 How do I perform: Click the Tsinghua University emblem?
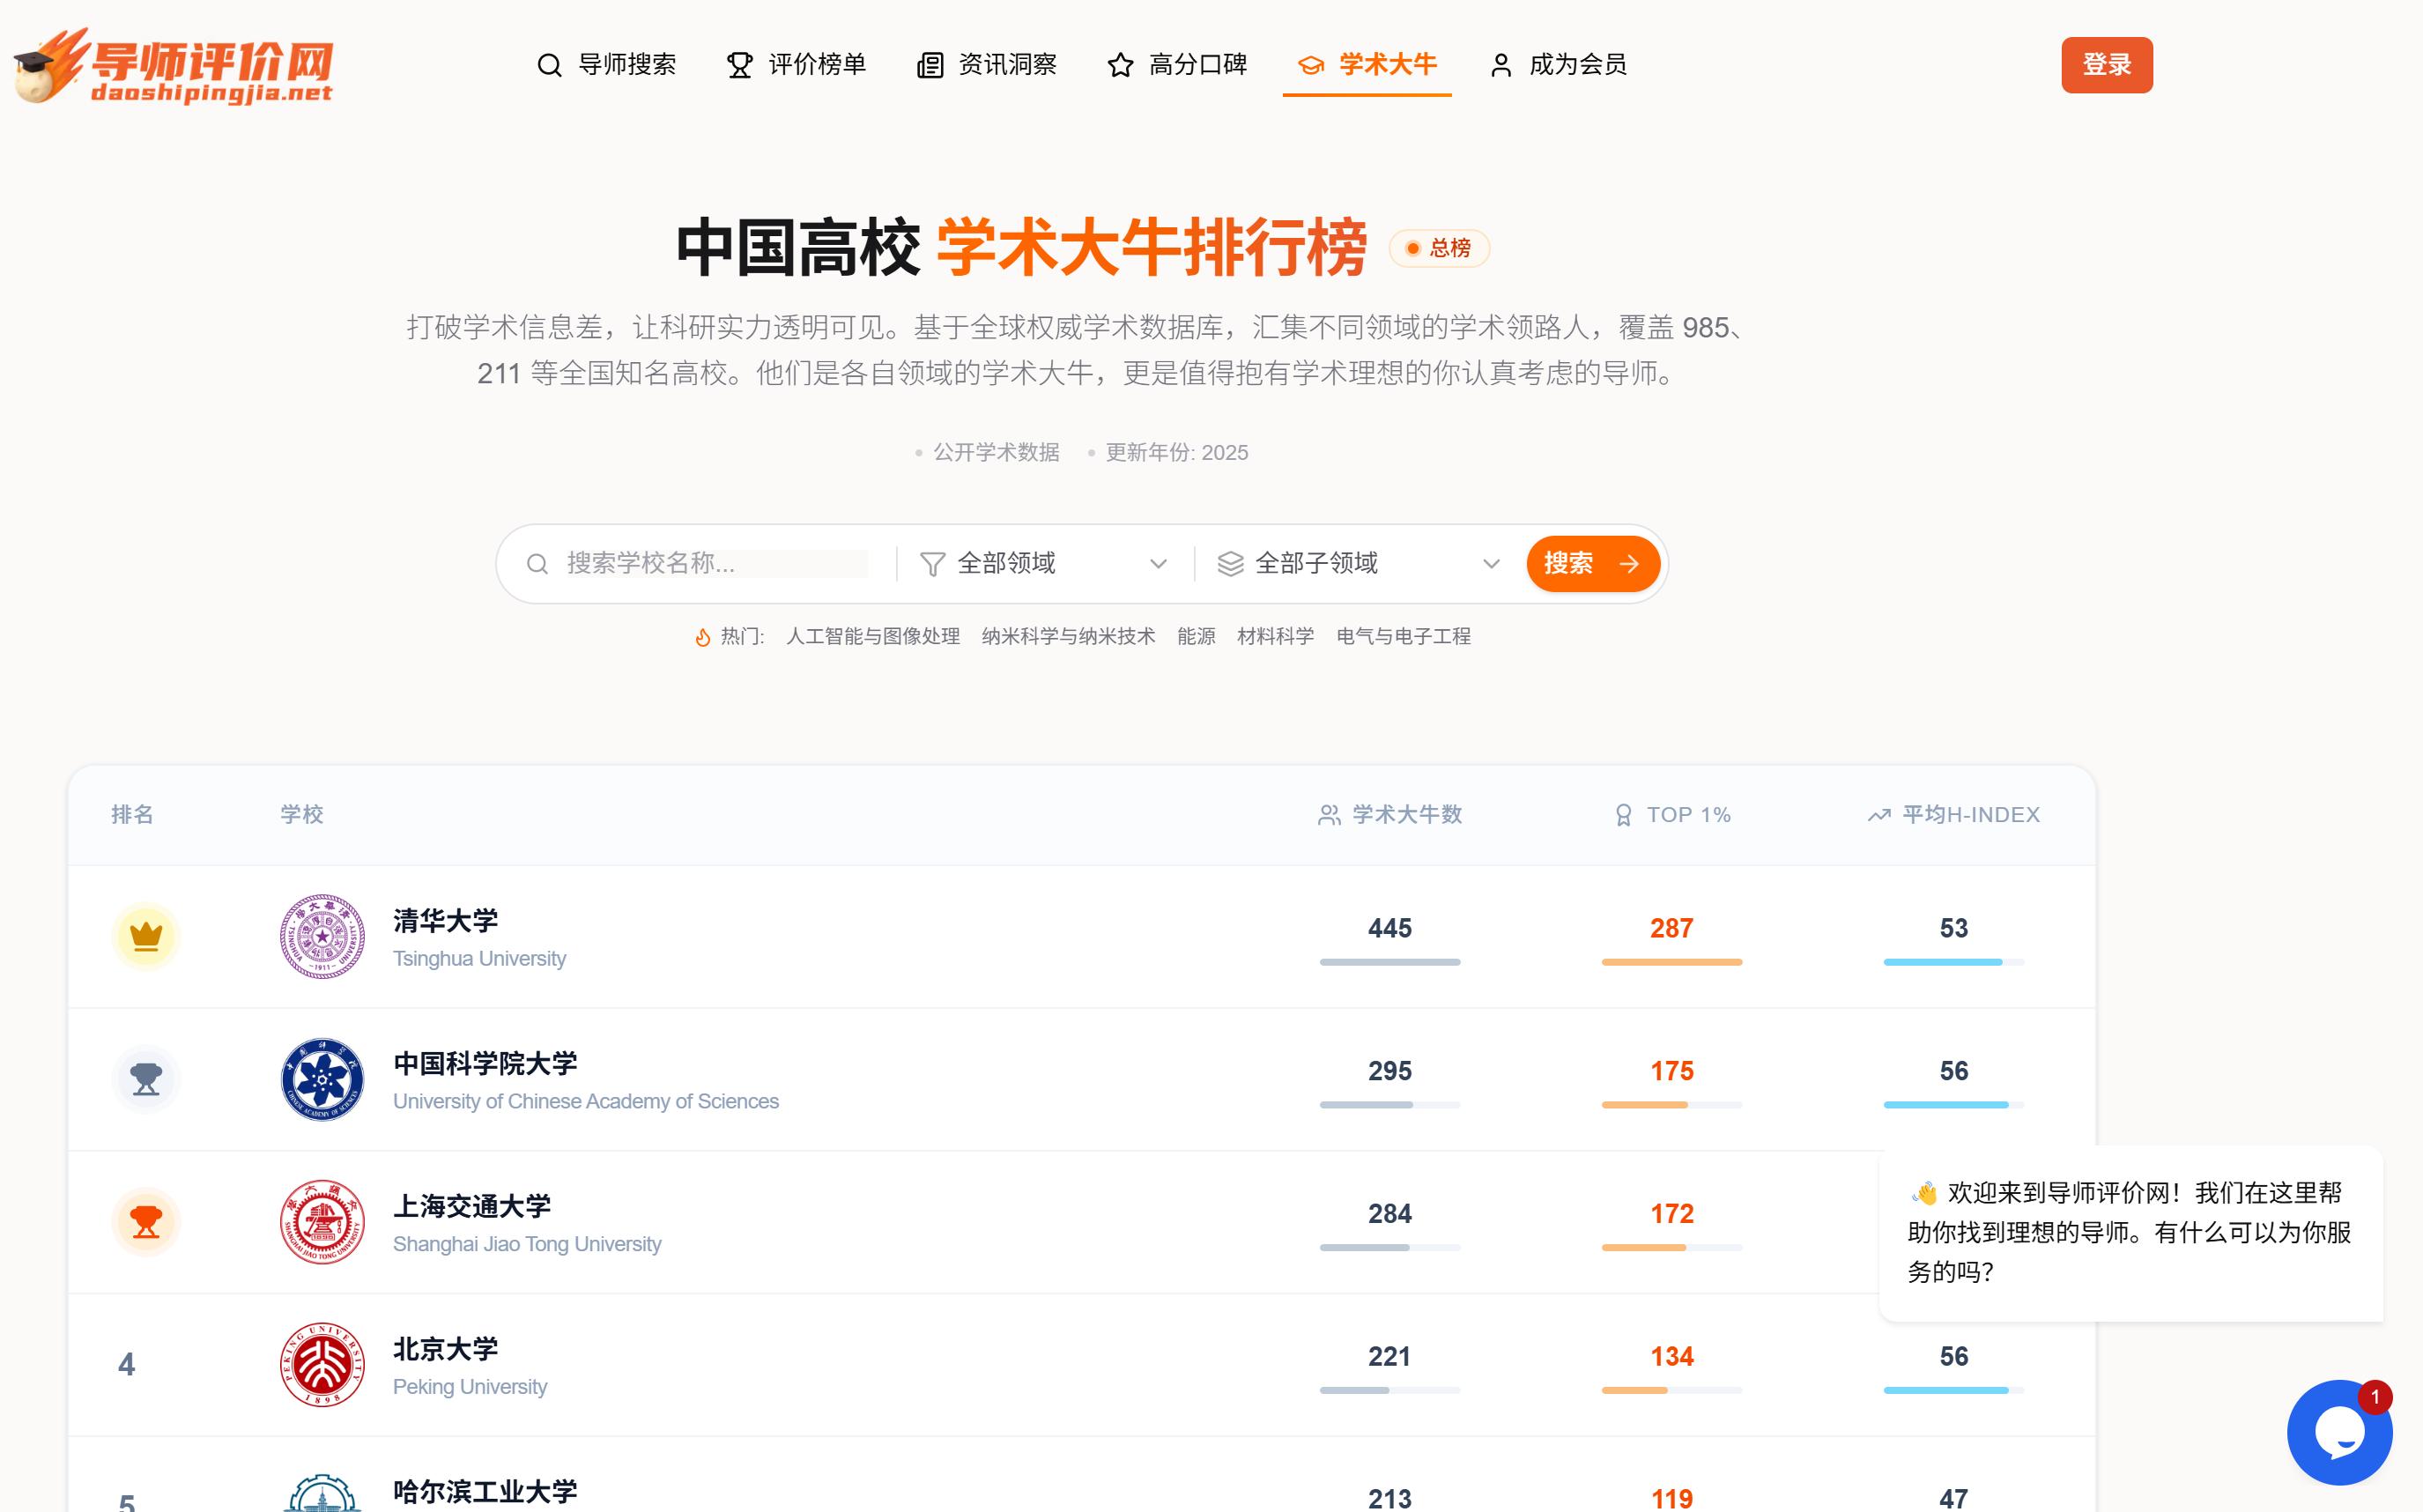pyautogui.click(x=322, y=937)
